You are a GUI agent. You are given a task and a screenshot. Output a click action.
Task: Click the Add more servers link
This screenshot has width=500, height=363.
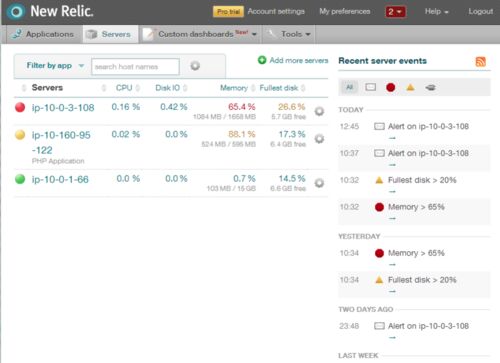tap(299, 60)
